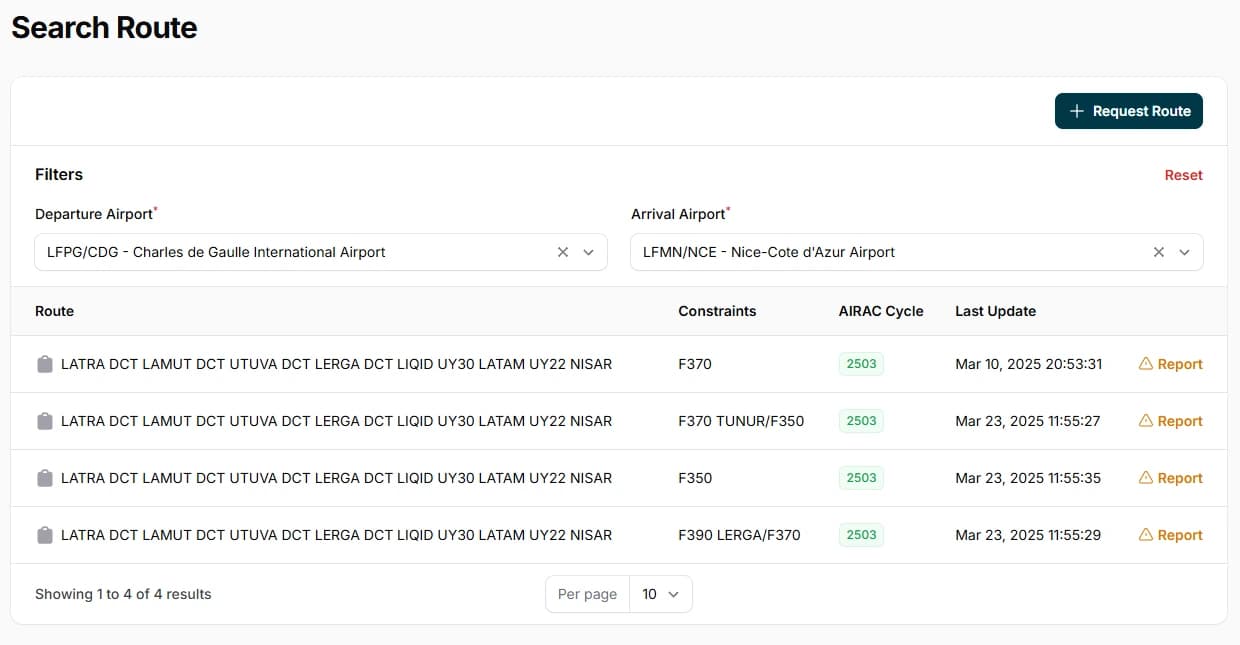The image size is (1240, 645).
Task: Click clipboard icon for F390 LERGA/F370 route
Action: pyautogui.click(x=44, y=536)
